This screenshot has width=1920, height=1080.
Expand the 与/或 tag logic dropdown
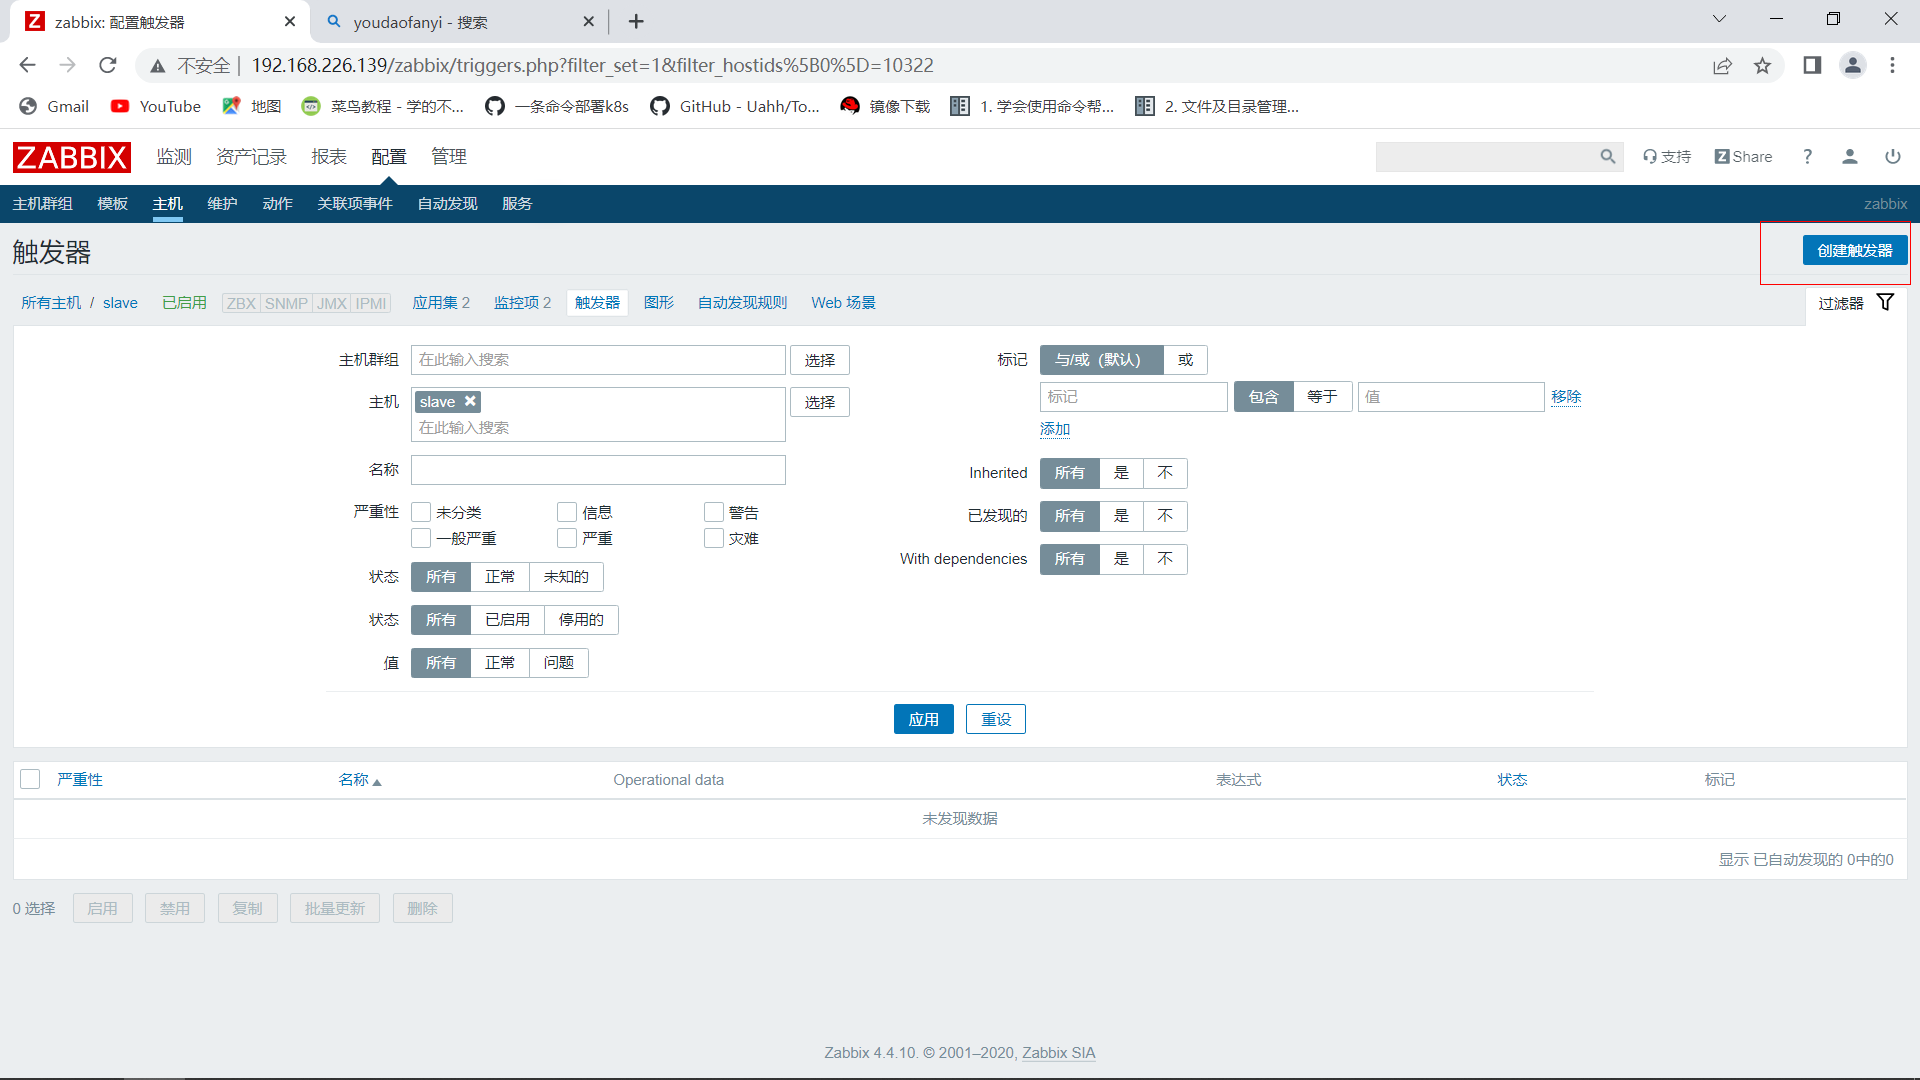pos(1101,359)
